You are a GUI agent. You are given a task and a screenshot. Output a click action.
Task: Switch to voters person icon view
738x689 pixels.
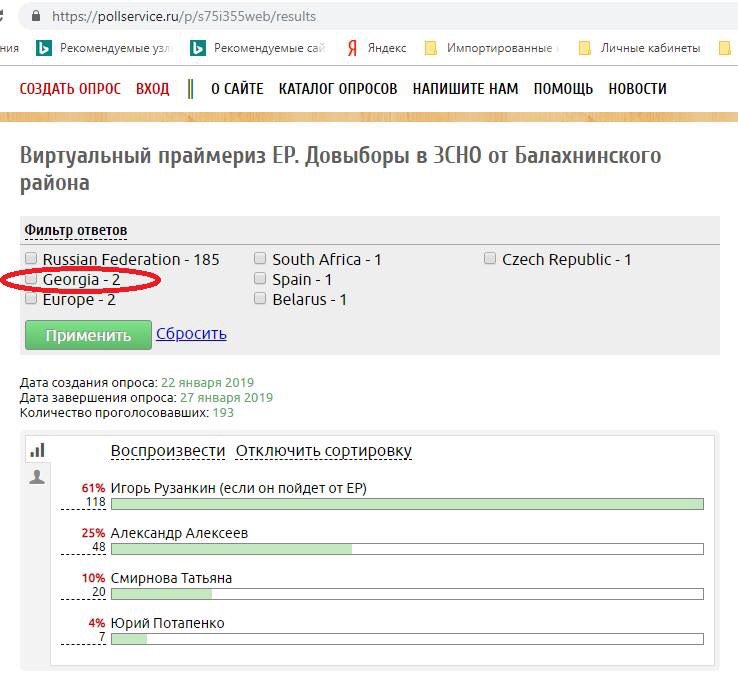click(37, 477)
